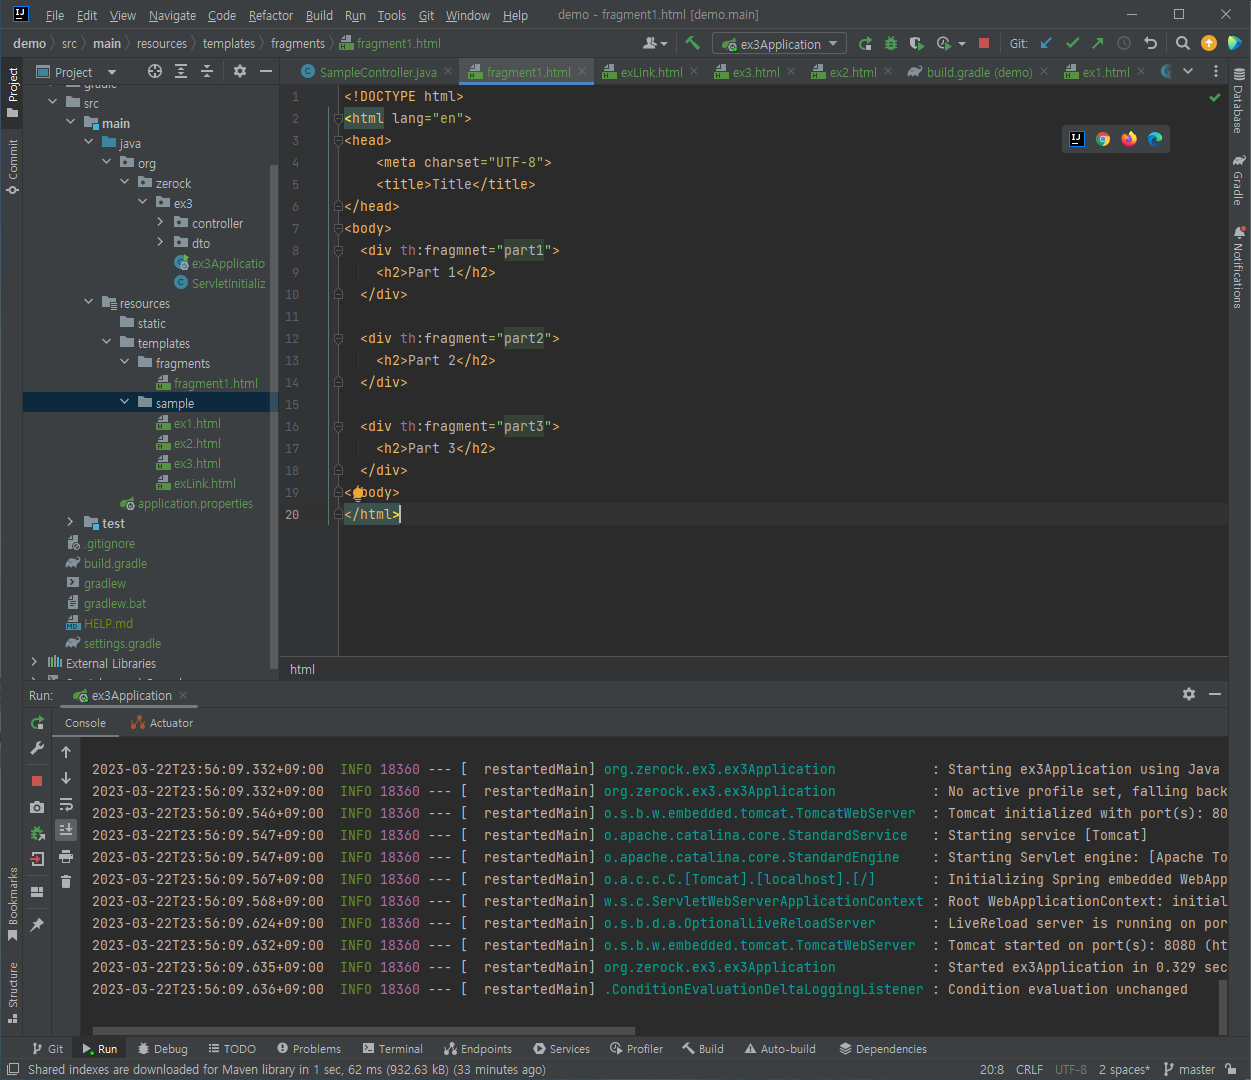Click the console vertical scrollbar
Image resolution: width=1251 pixels, height=1080 pixels.
click(1223, 1007)
